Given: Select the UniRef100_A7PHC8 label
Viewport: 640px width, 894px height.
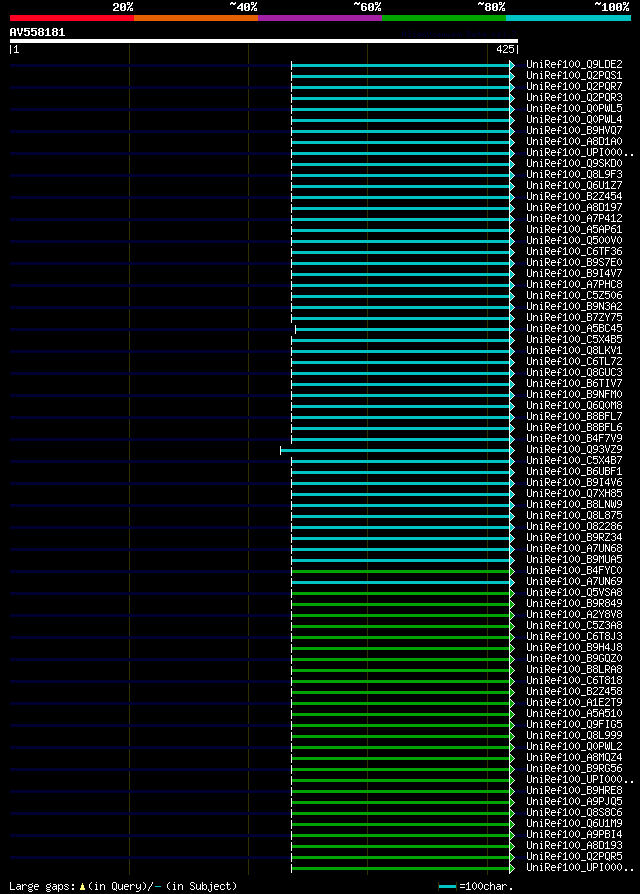Looking at the screenshot, I should 574,285.
